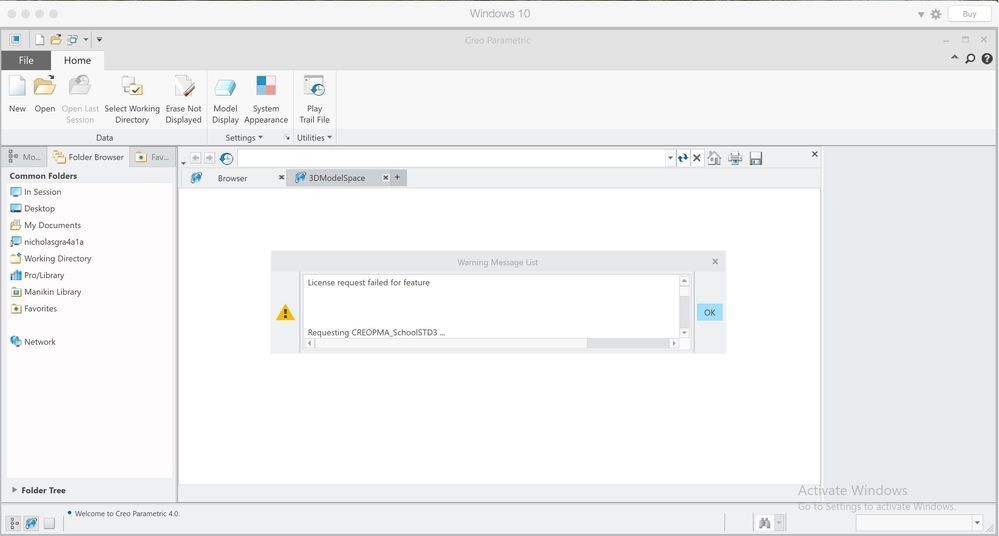Customize the quick access toolbar dropdown
Image resolution: width=999 pixels, height=536 pixels.
(x=99, y=40)
